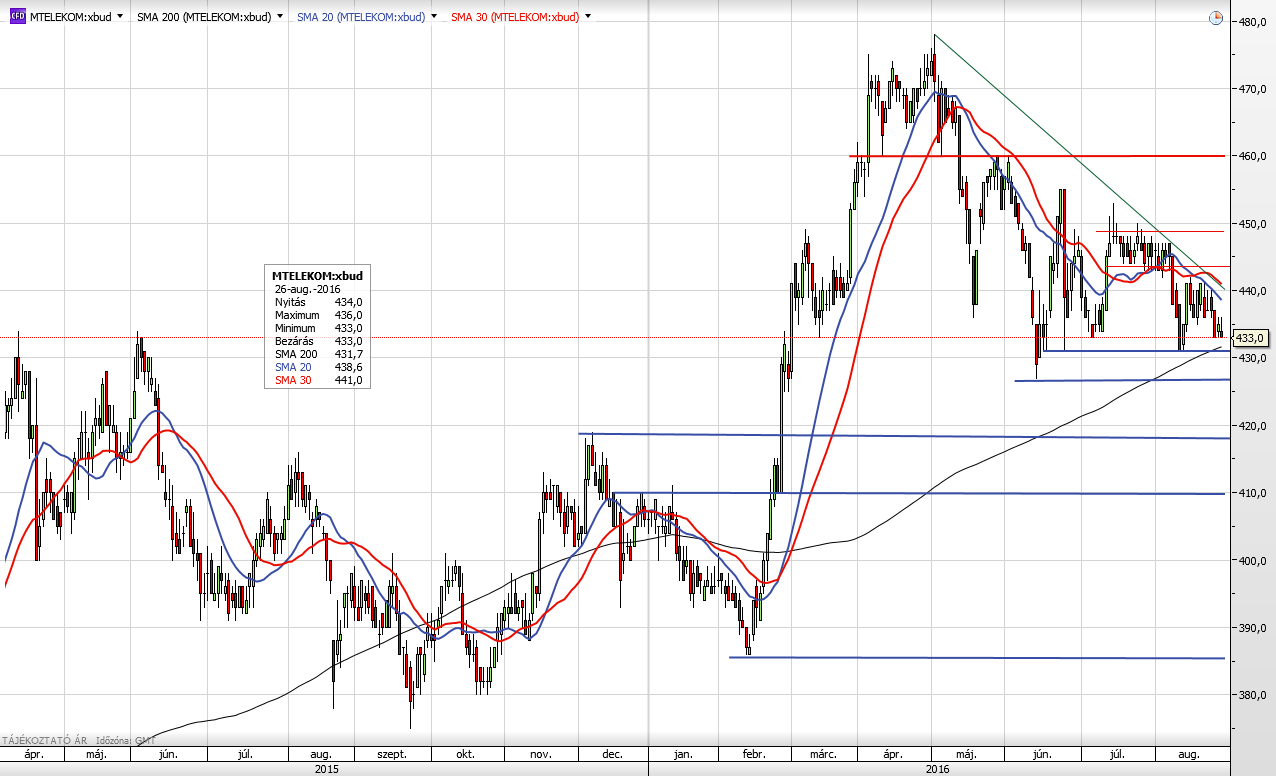Click the 380,0 price axis label
Image resolution: width=1276 pixels, height=776 pixels.
tap(1253, 695)
